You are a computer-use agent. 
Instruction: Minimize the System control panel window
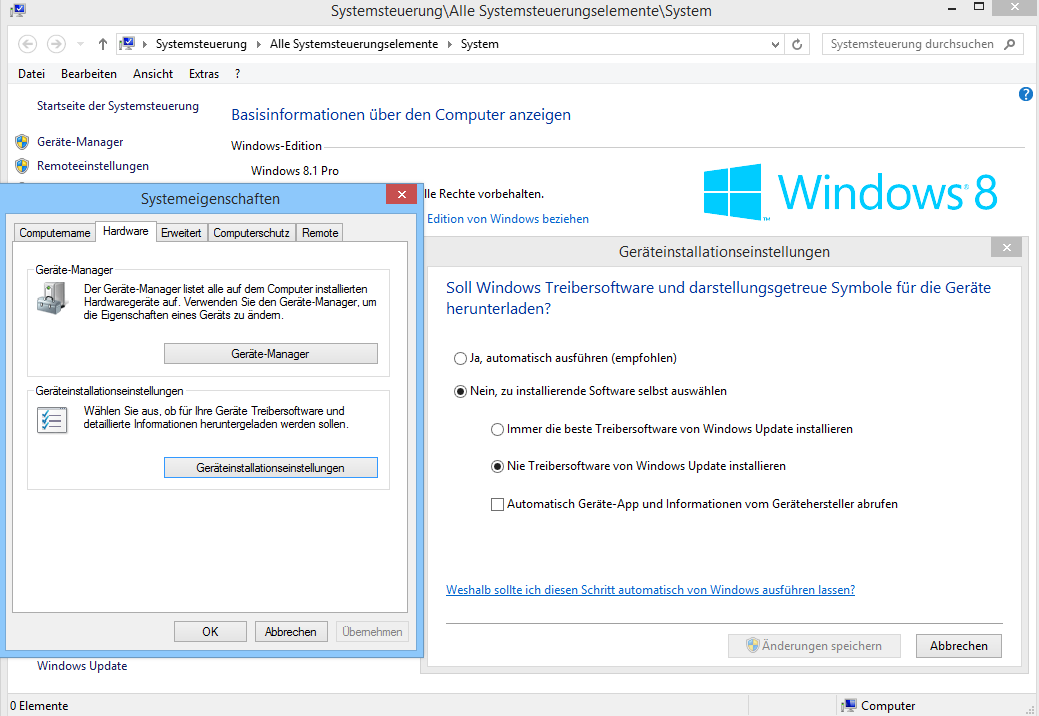click(952, 8)
